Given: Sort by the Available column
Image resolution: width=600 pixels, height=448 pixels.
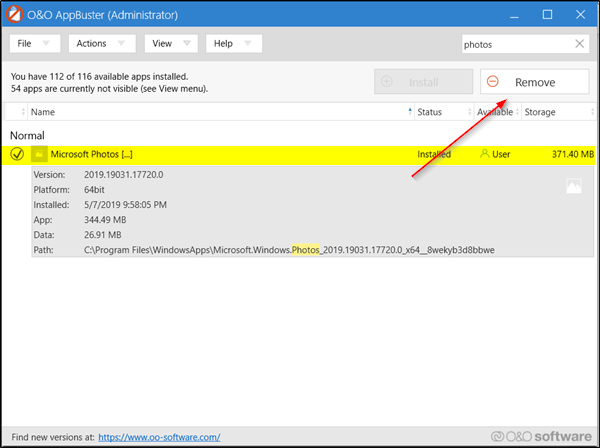Looking at the screenshot, I should click(x=497, y=112).
